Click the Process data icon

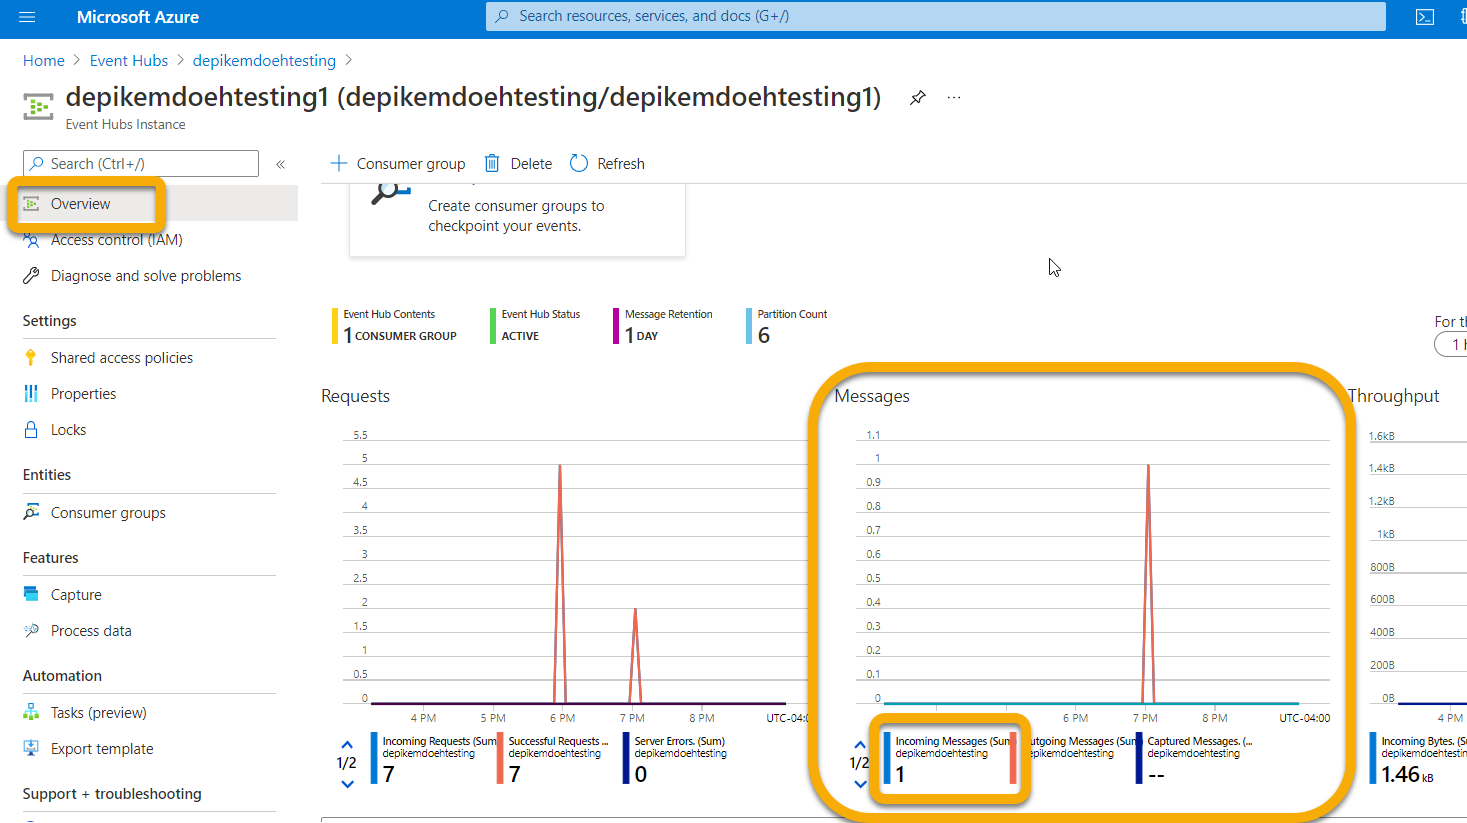pyautogui.click(x=31, y=631)
